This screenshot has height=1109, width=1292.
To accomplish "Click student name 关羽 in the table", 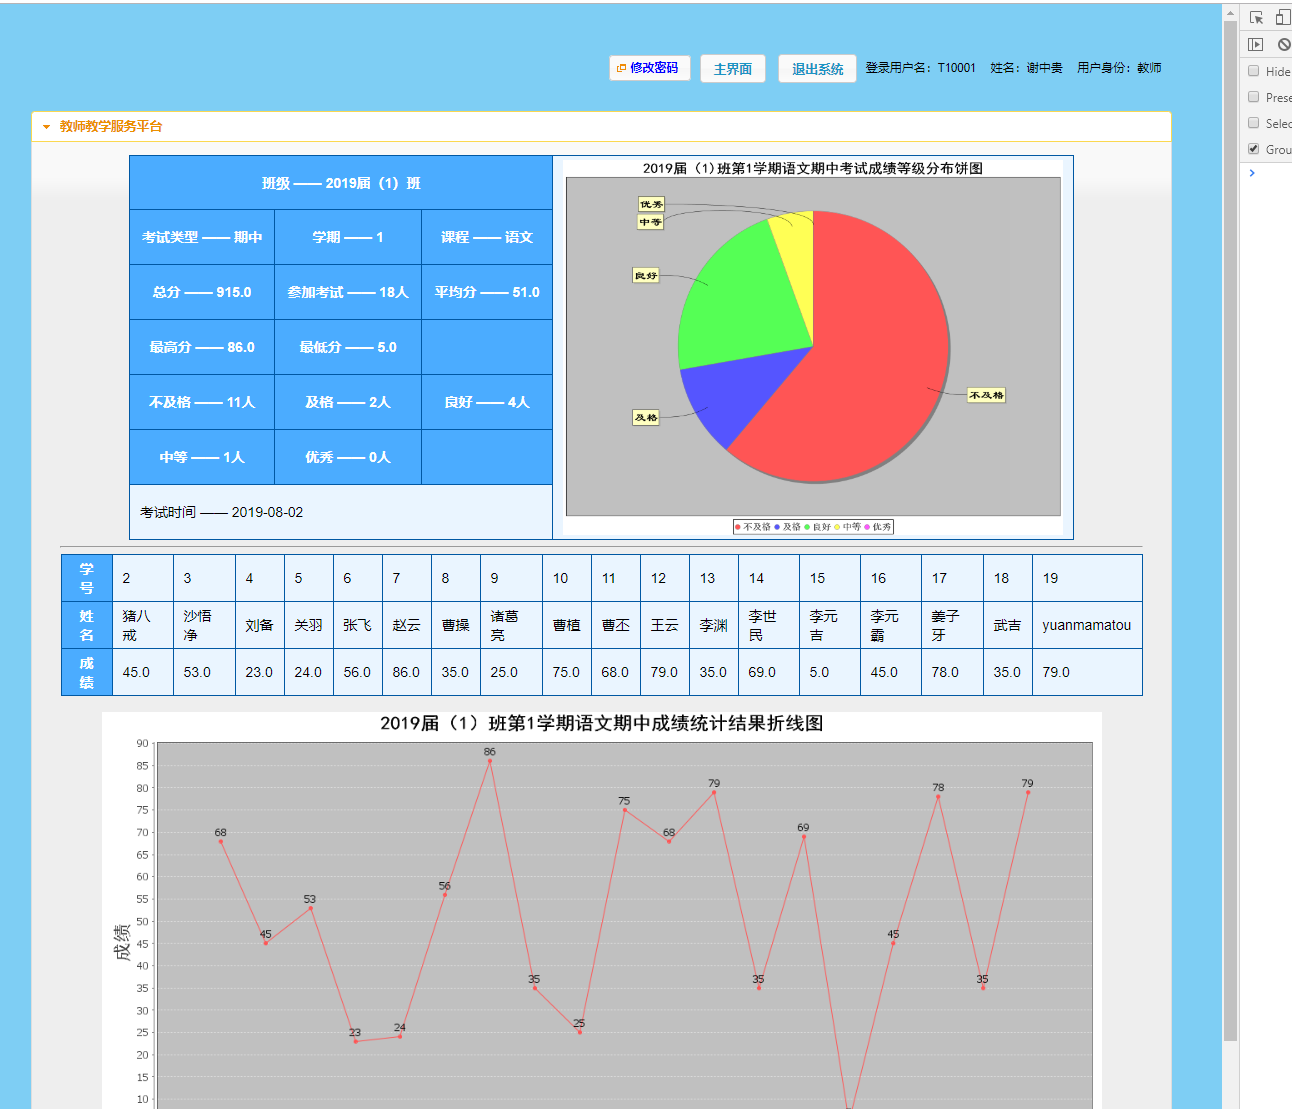I will 308,625.
